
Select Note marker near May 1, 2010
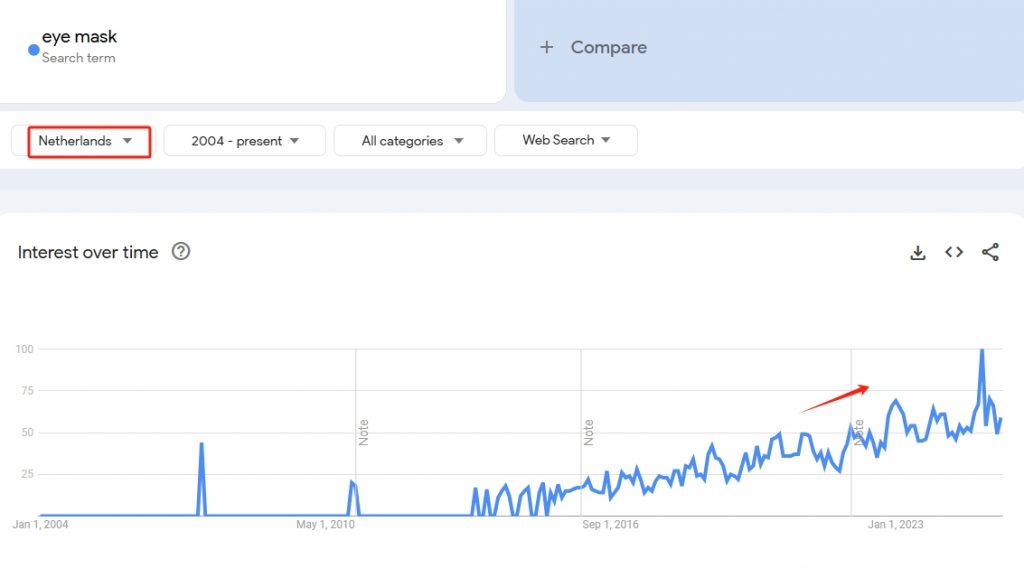point(364,432)
